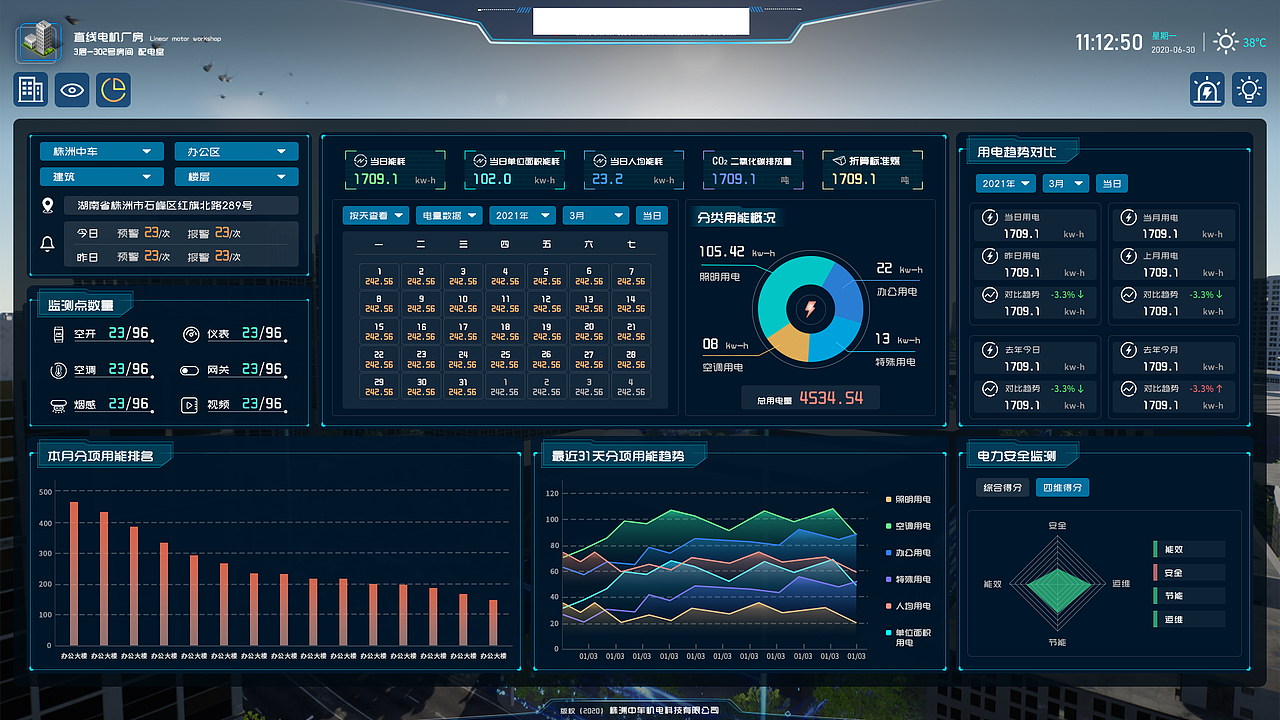1280x720 pixels.
Task: Open the pie chart statistics icon button
Action: coord(113,90)
